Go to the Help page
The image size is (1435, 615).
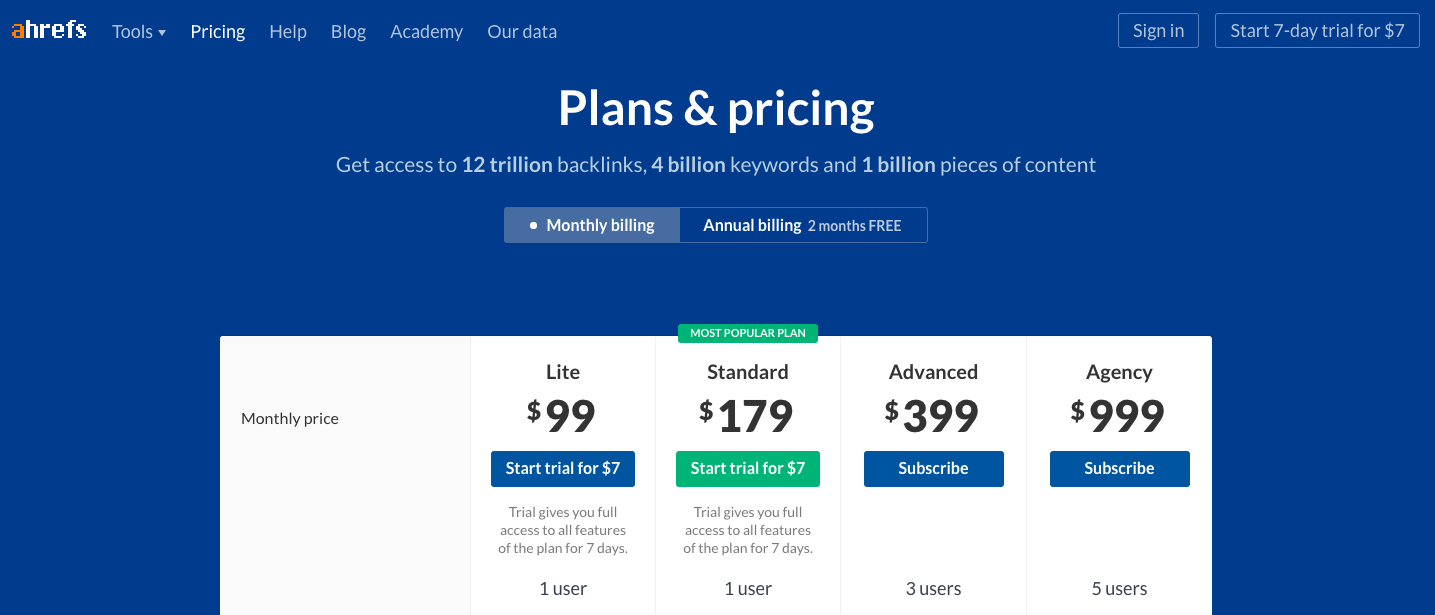point(288,32)
